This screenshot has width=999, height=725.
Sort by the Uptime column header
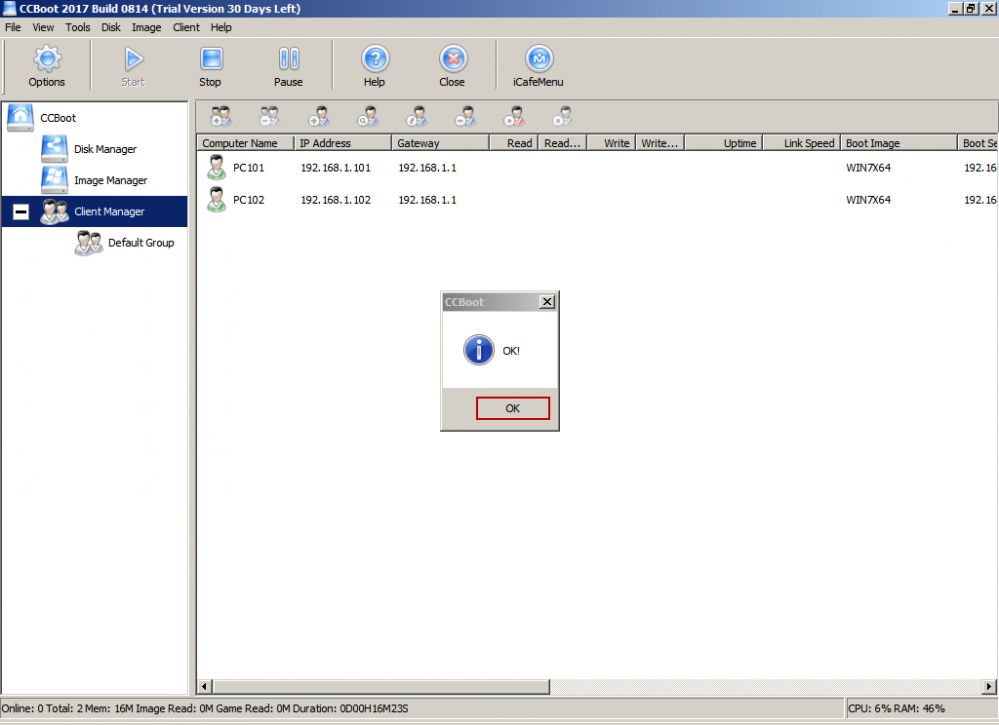724,143
